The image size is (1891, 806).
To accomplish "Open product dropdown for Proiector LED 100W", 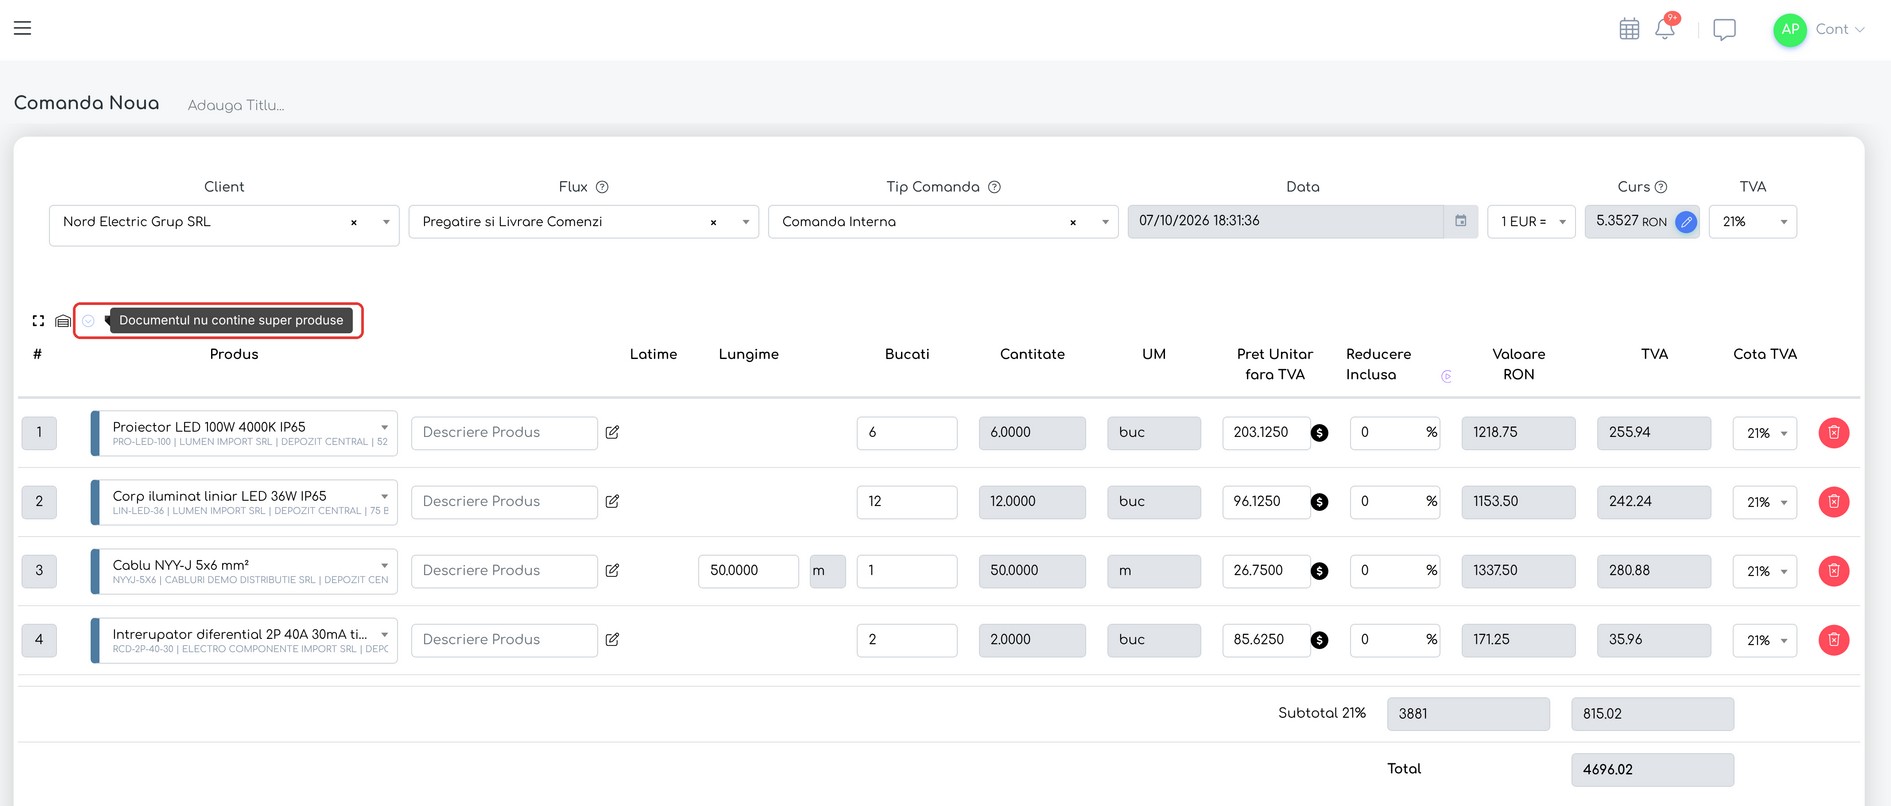I will click(384, 427).
